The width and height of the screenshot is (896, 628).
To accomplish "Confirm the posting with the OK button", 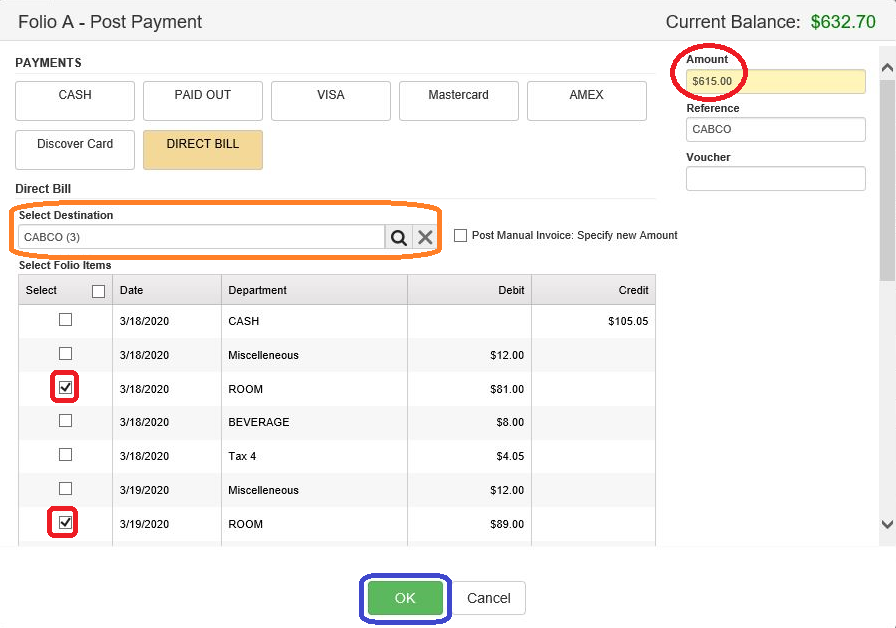I will [404, 598].
